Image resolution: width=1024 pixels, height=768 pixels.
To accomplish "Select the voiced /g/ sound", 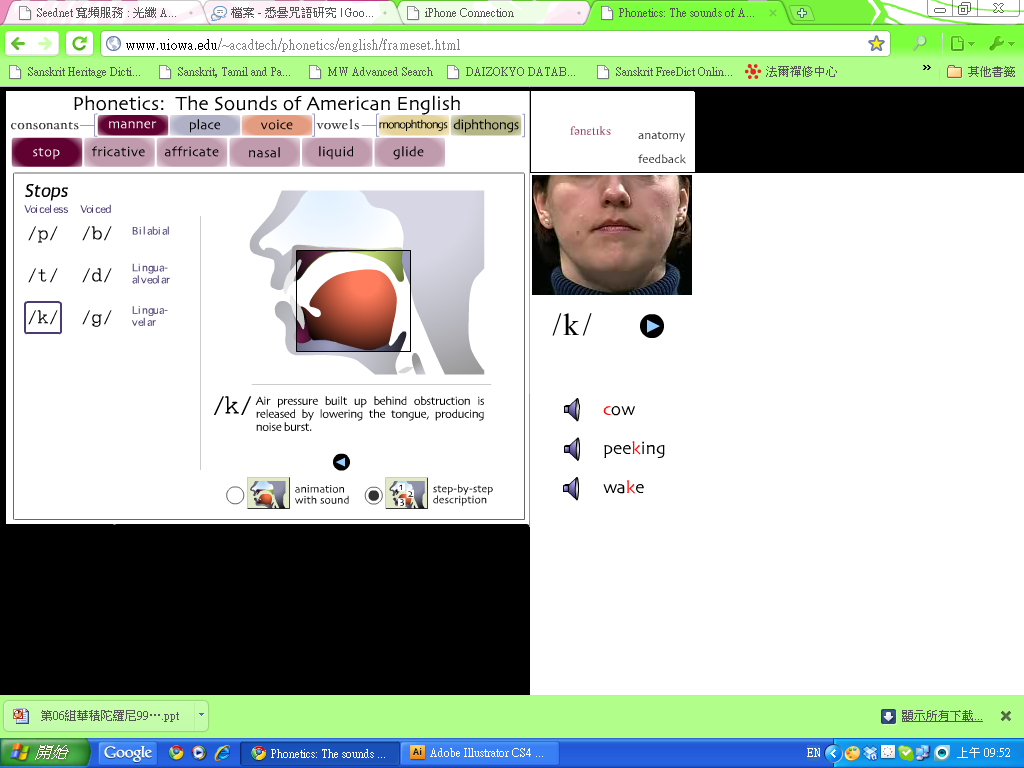I will (x=97, y=318).
